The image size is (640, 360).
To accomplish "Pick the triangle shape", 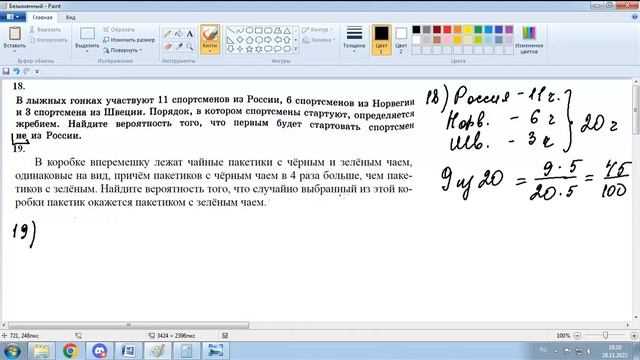I will 287,31.
